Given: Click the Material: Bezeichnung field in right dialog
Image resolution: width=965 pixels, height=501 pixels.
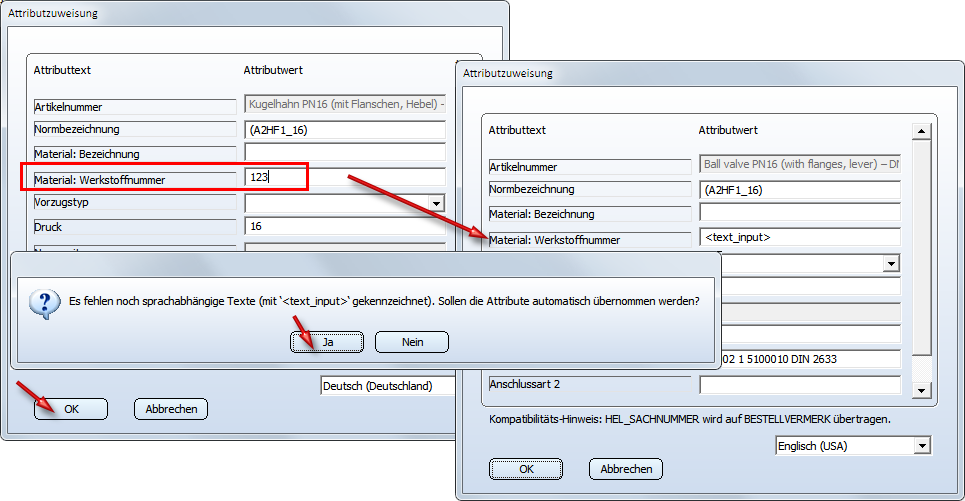Looking at the screenshot, I should [x=799, y=213].
